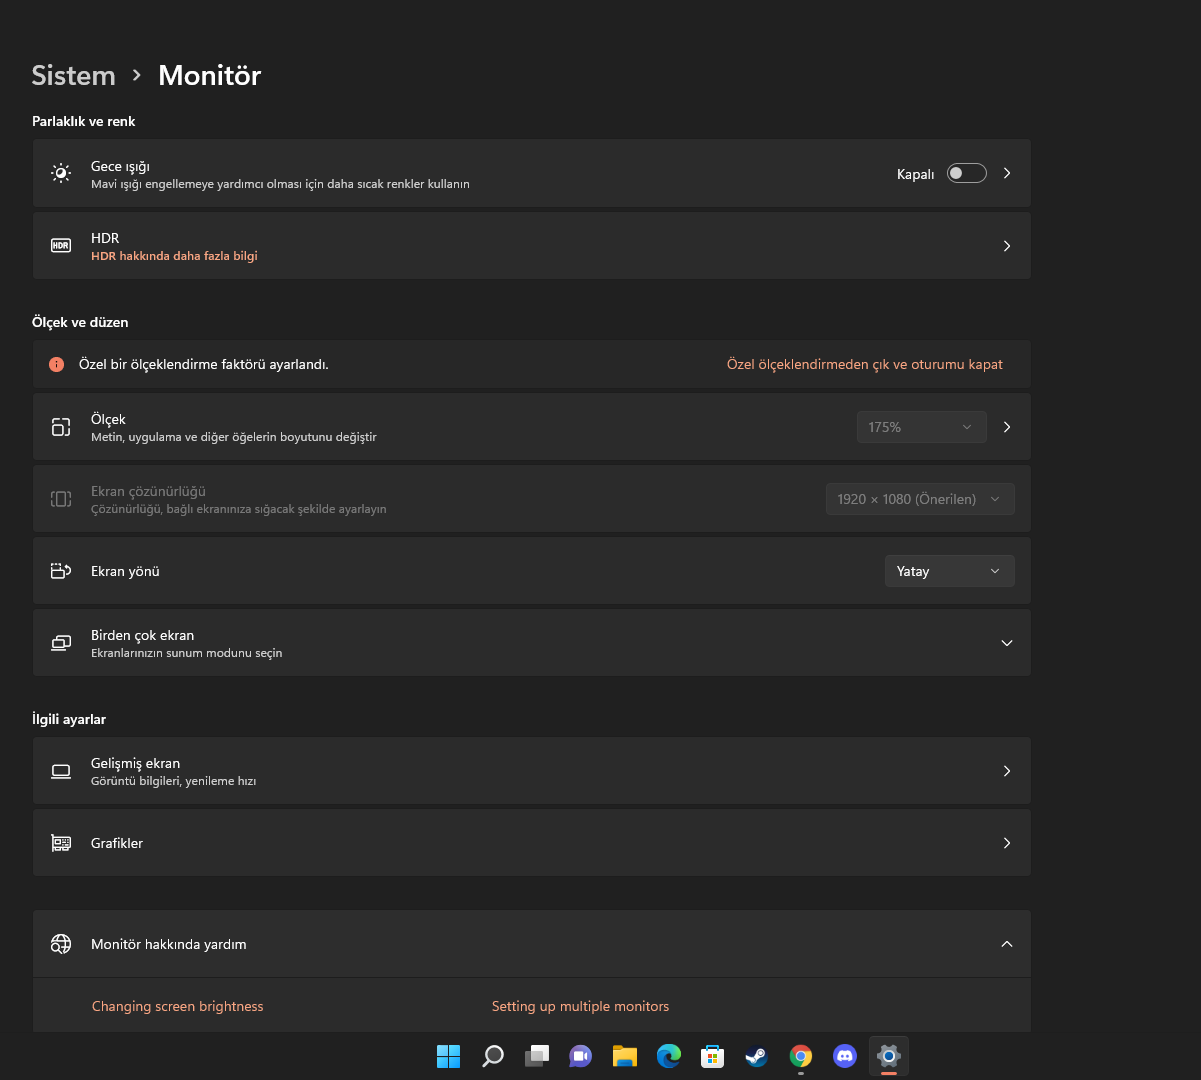1201x1080 pixels.
Task: Open the Windows Start menu
Action: pos(449,1056)
